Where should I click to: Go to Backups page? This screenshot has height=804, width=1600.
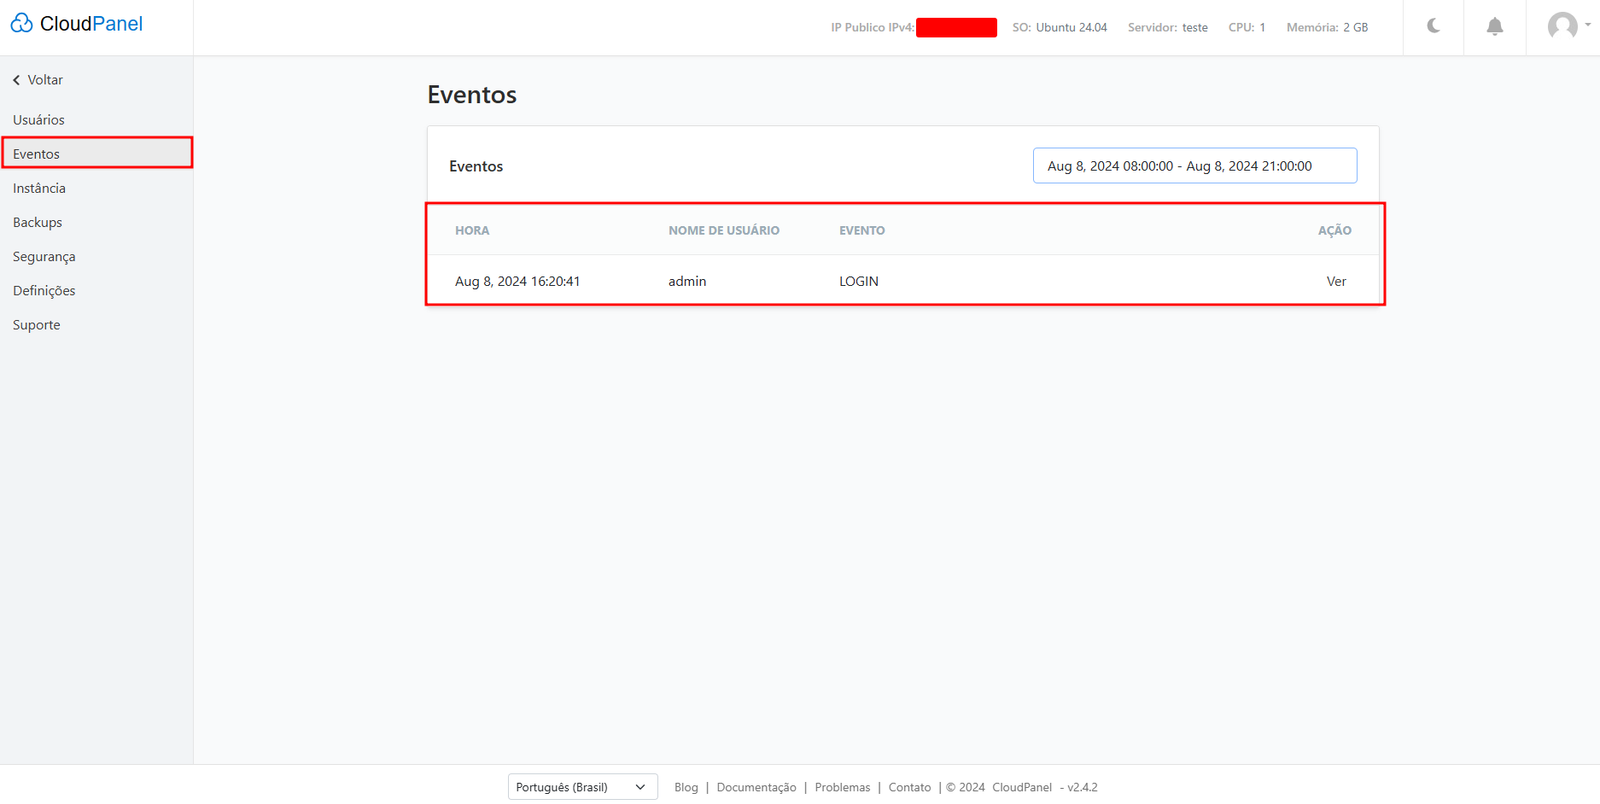[38, 222]
